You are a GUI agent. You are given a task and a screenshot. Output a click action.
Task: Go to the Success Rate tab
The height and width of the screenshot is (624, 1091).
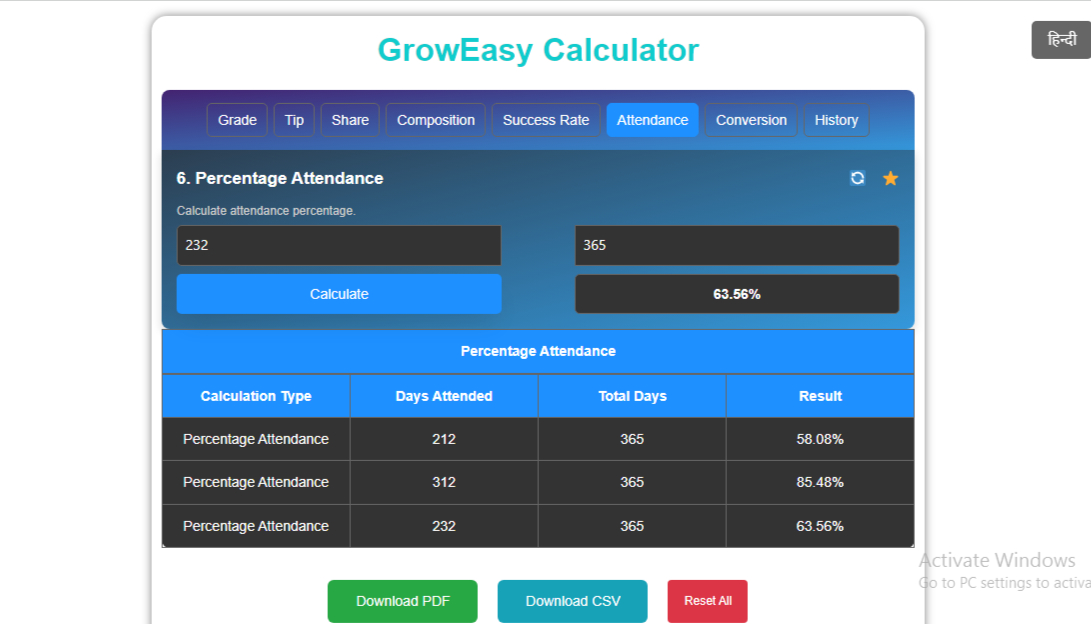546,120
